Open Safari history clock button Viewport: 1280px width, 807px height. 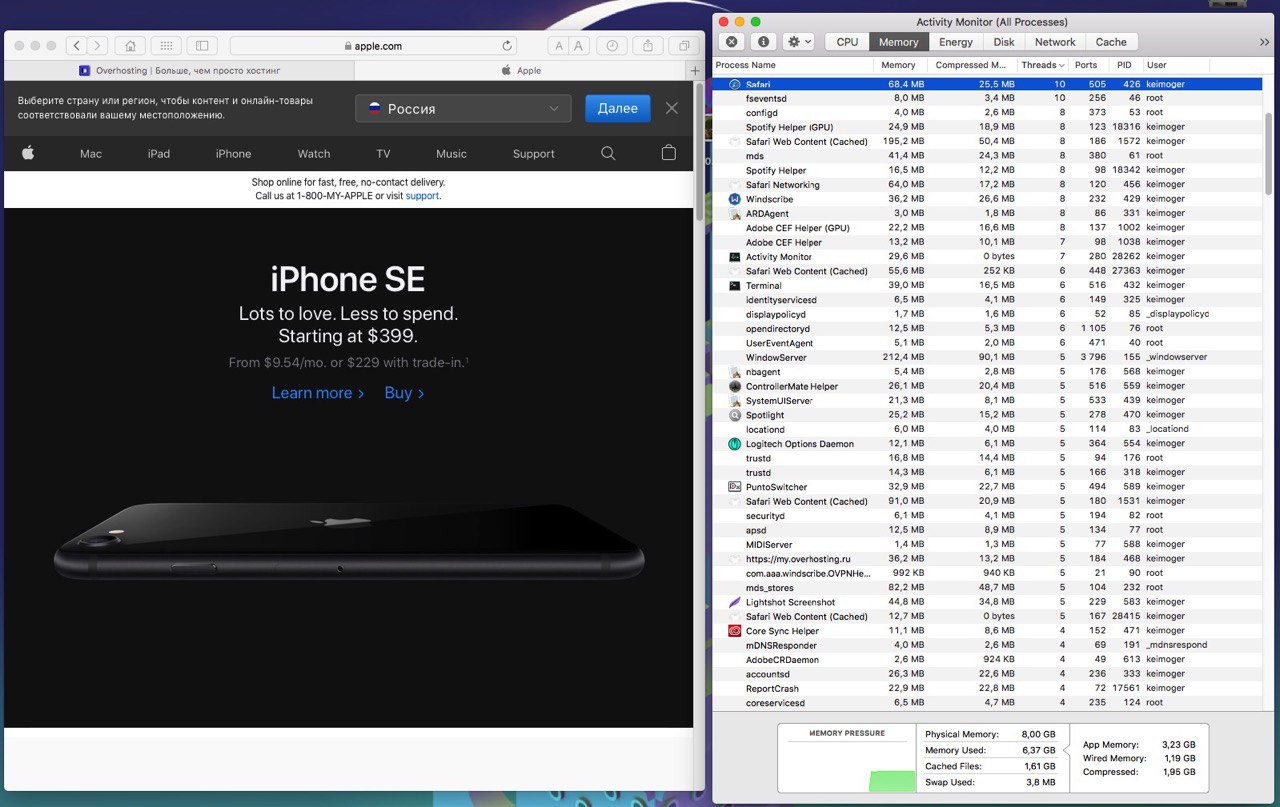[x=612, y=45]
